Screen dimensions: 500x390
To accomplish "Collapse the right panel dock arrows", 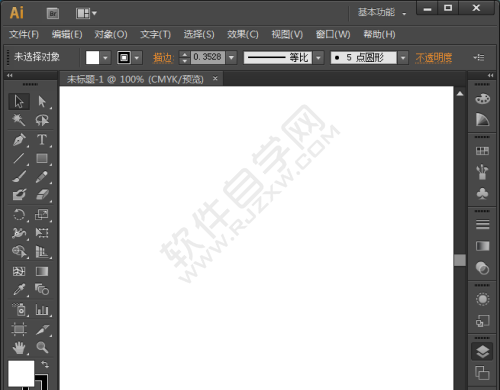I will (490, 75).
